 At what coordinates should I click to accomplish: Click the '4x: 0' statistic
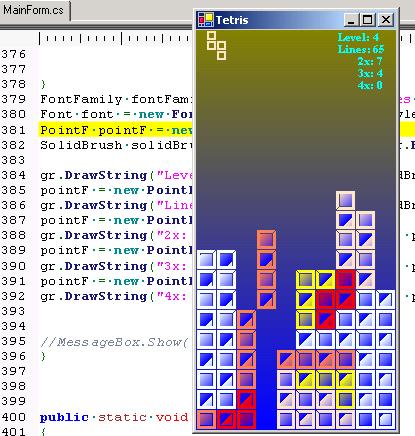[x=370, y=86]
